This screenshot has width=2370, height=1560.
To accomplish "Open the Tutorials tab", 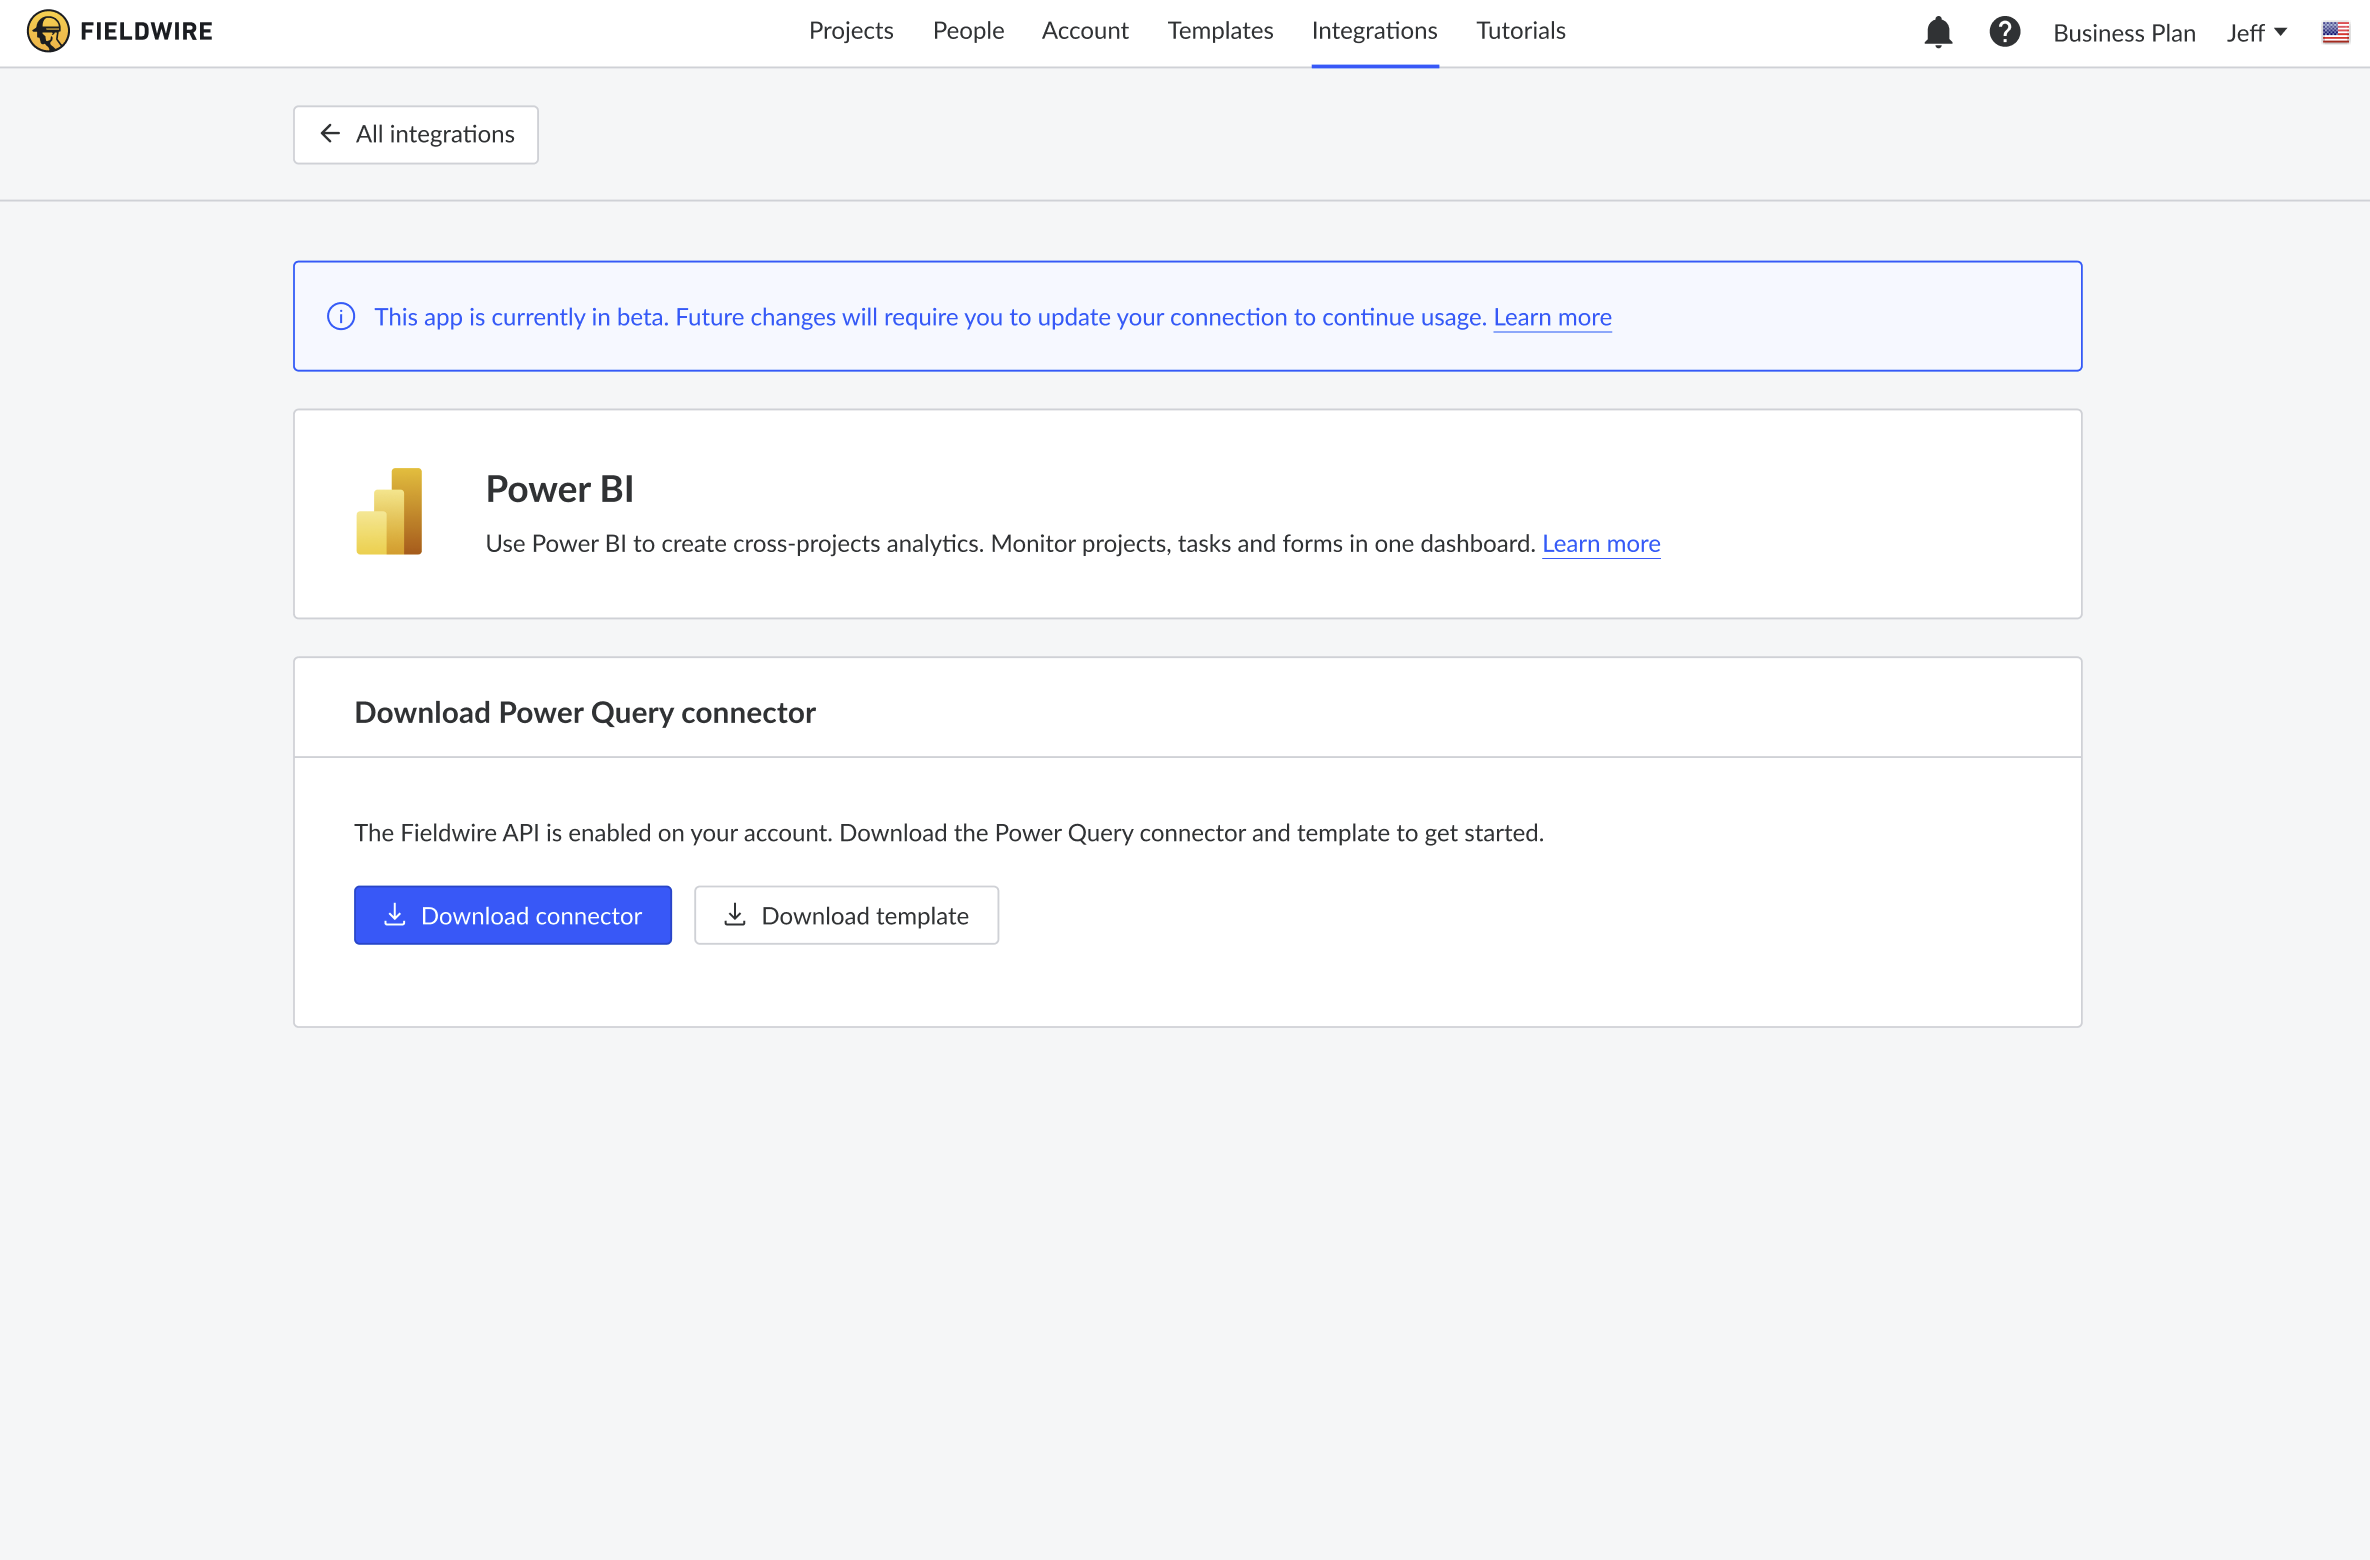I will click(x=1520, y=31).
